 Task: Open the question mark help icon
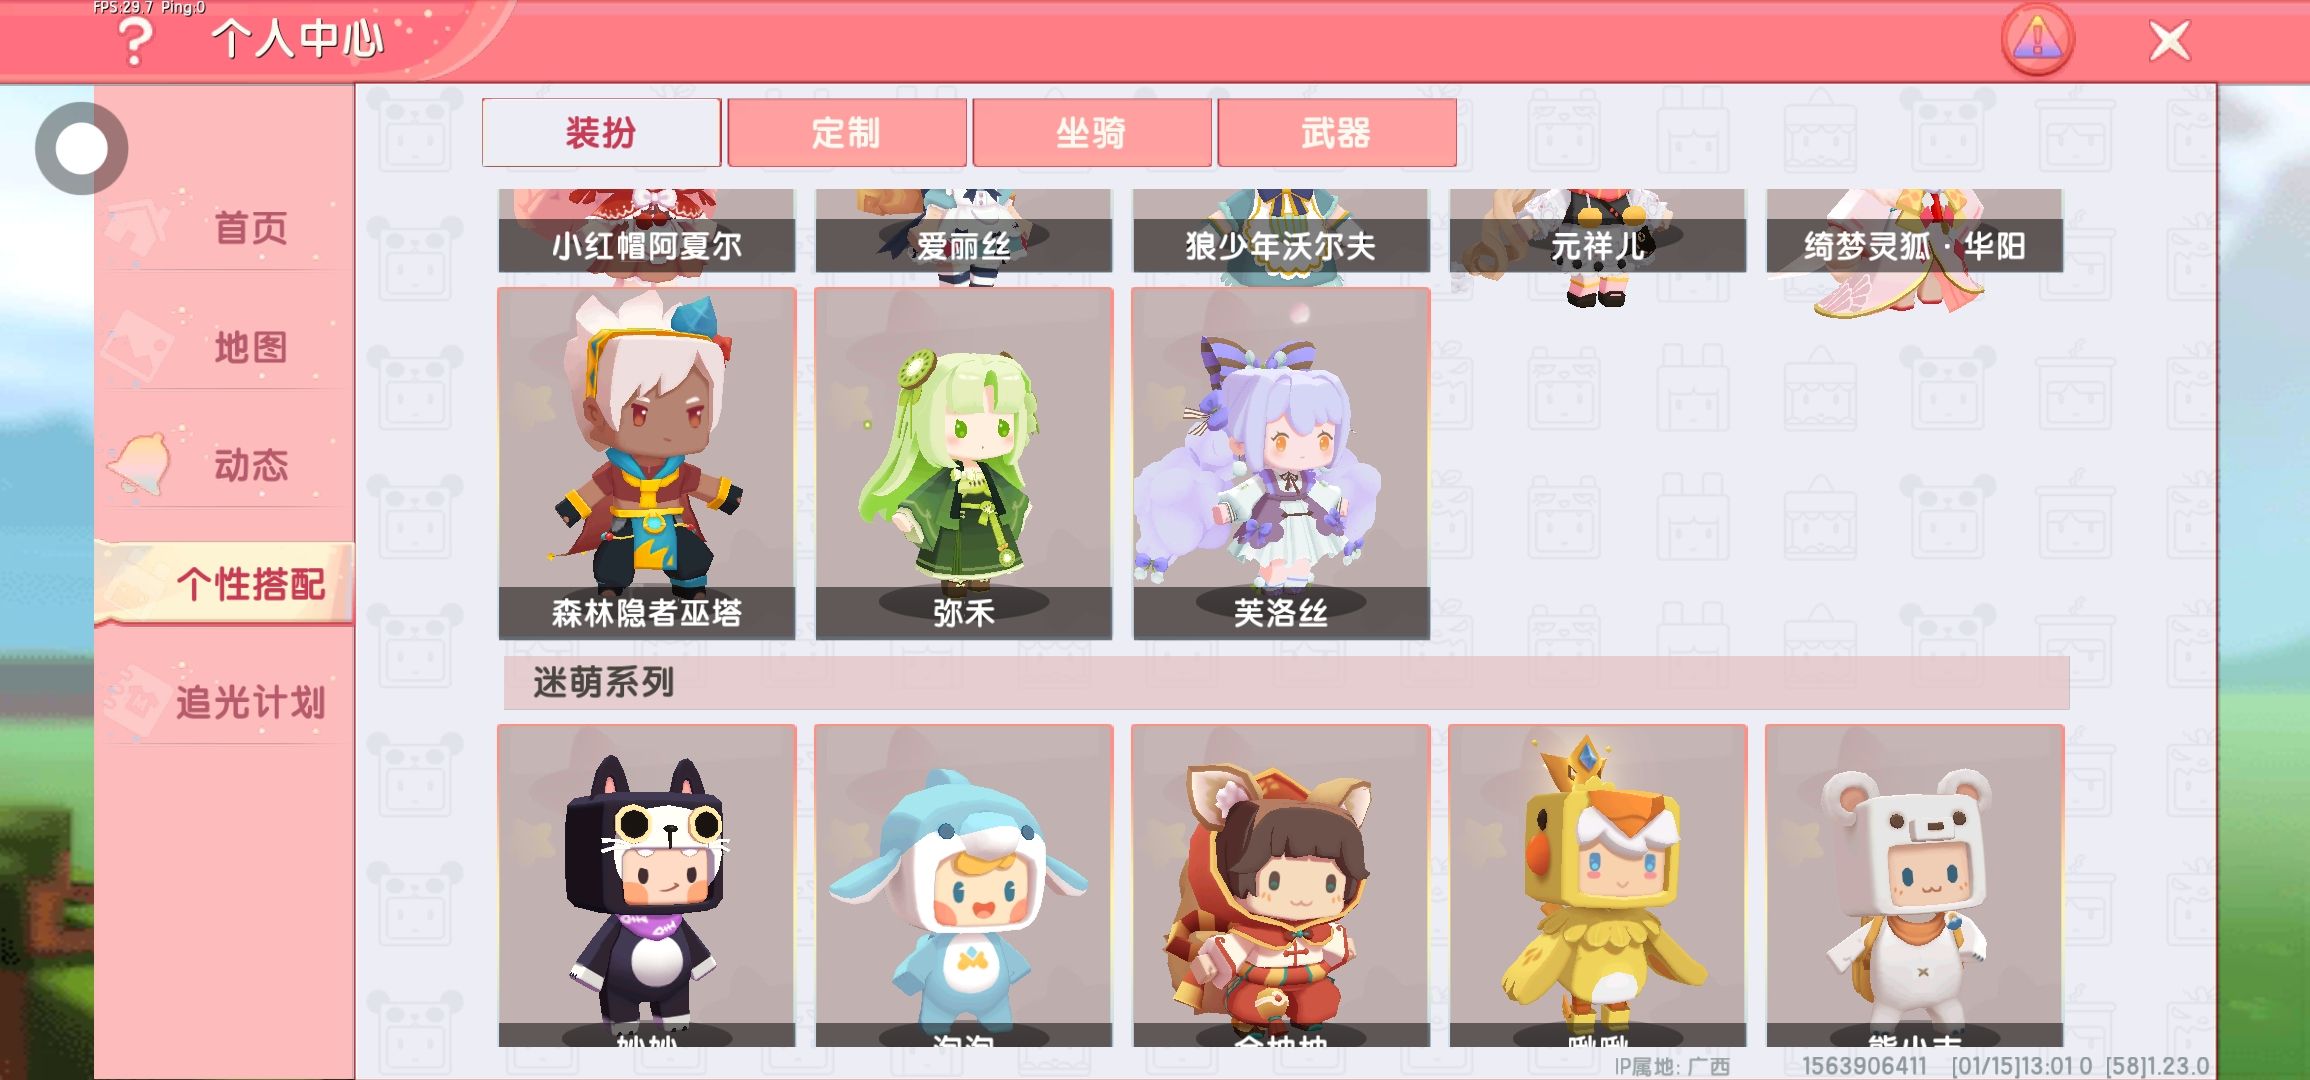point(135,42)
